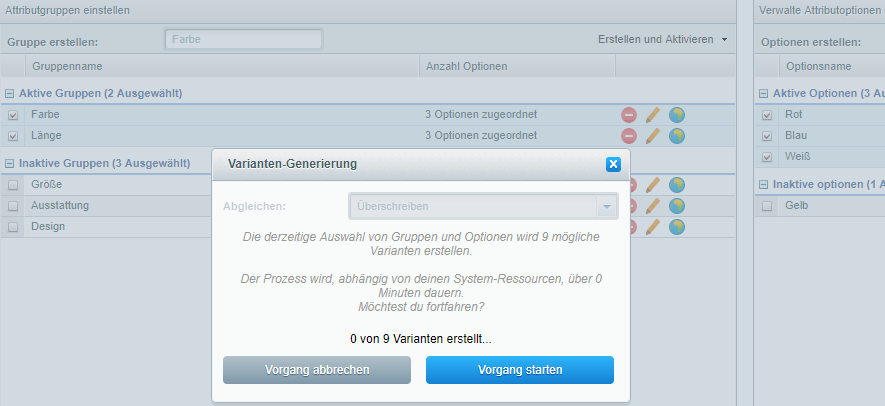885x406 pixels.
Task: Open the Abgleichen Überschreiben combo box
Action: 483,206
